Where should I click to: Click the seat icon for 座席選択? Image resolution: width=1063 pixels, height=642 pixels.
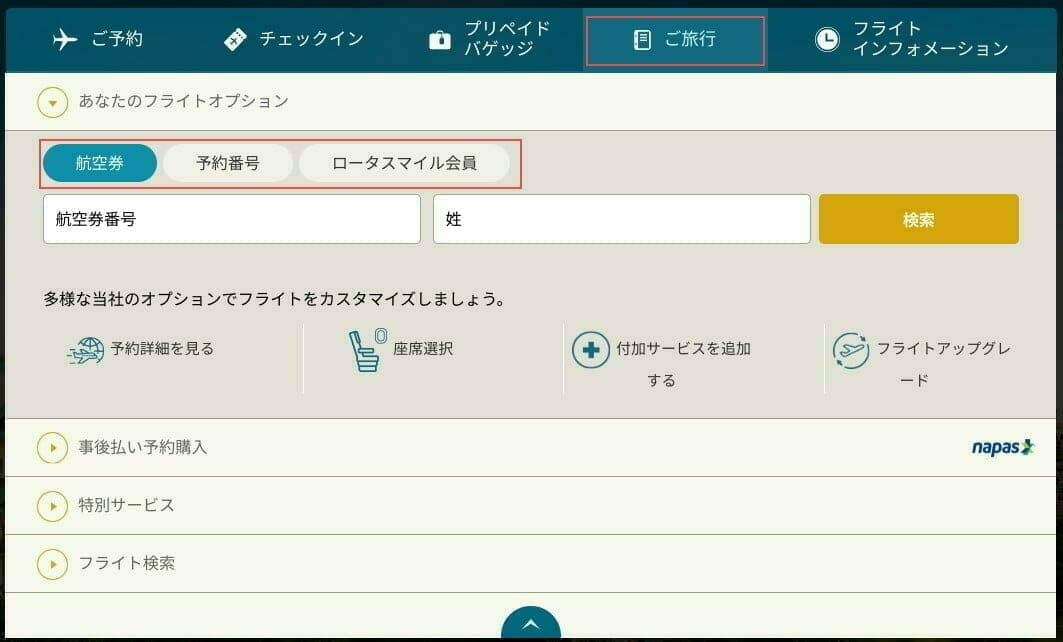(x=367, y=350)
